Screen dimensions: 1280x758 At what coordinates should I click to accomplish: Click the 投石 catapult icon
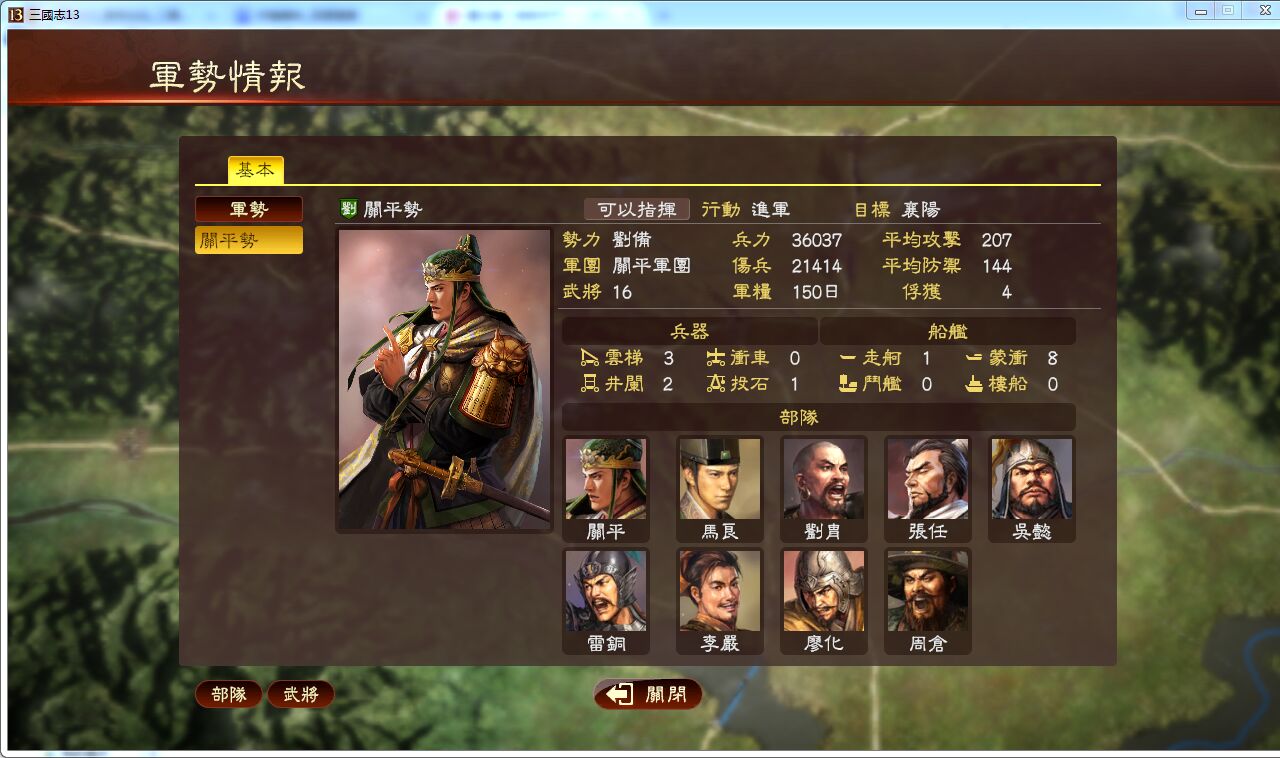715,384
